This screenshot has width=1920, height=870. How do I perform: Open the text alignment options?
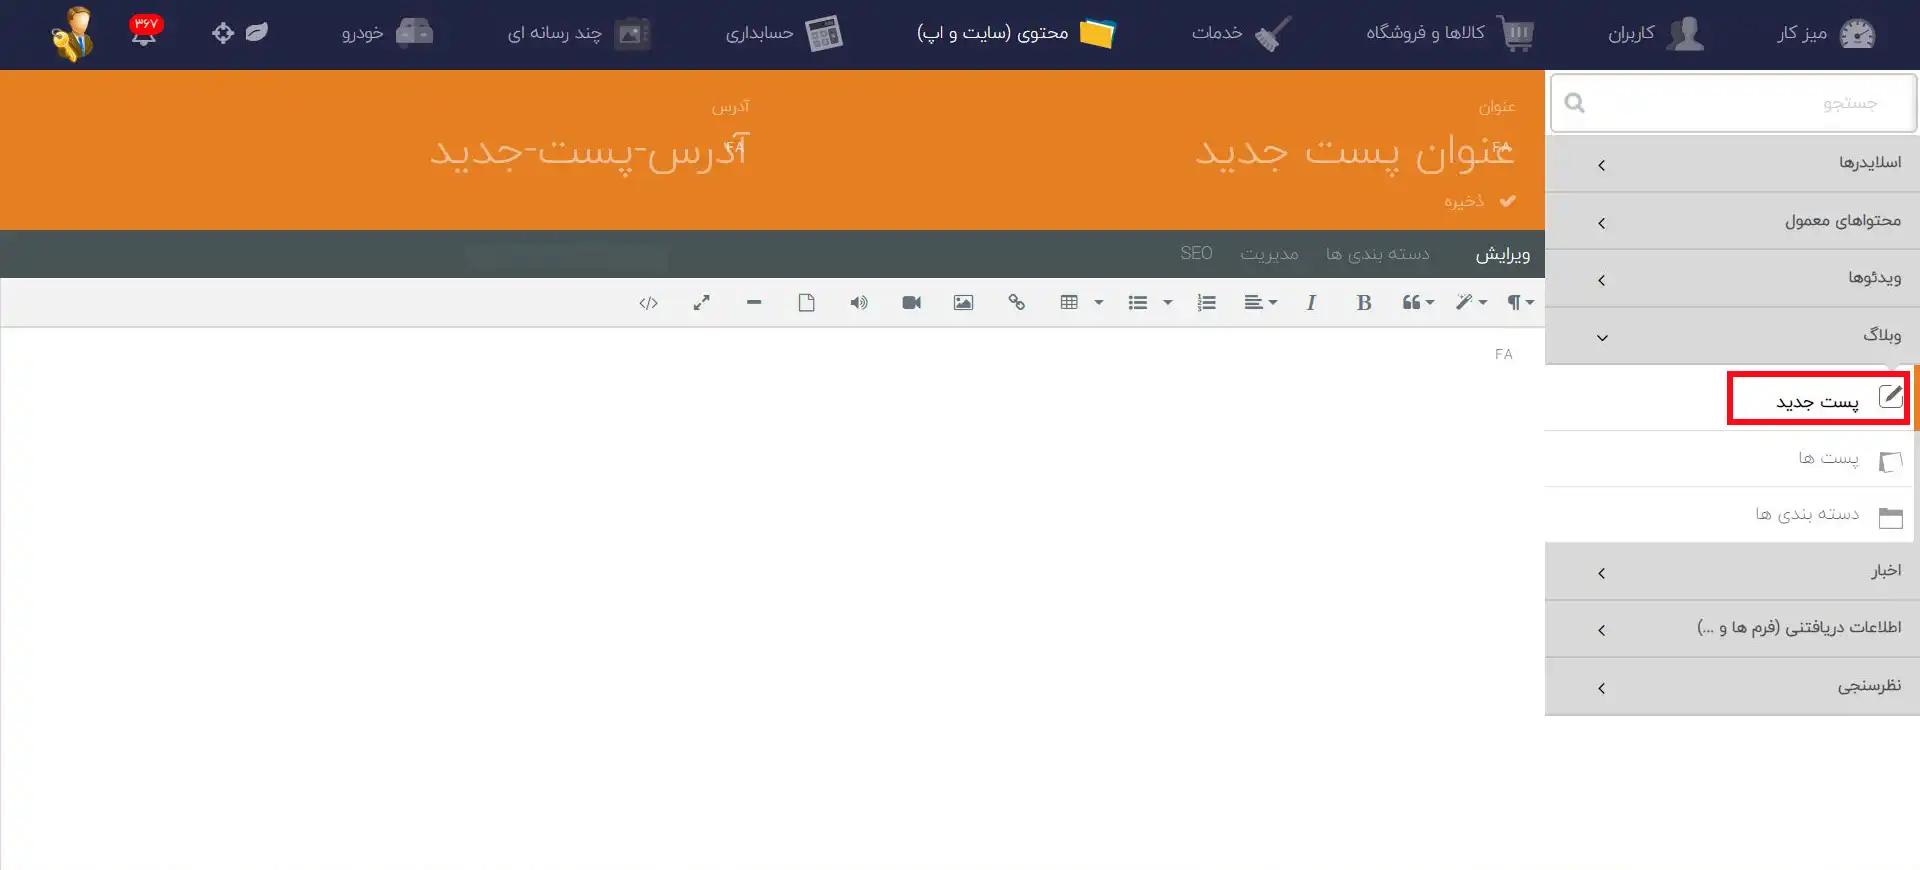click(x=1260, y=303)
